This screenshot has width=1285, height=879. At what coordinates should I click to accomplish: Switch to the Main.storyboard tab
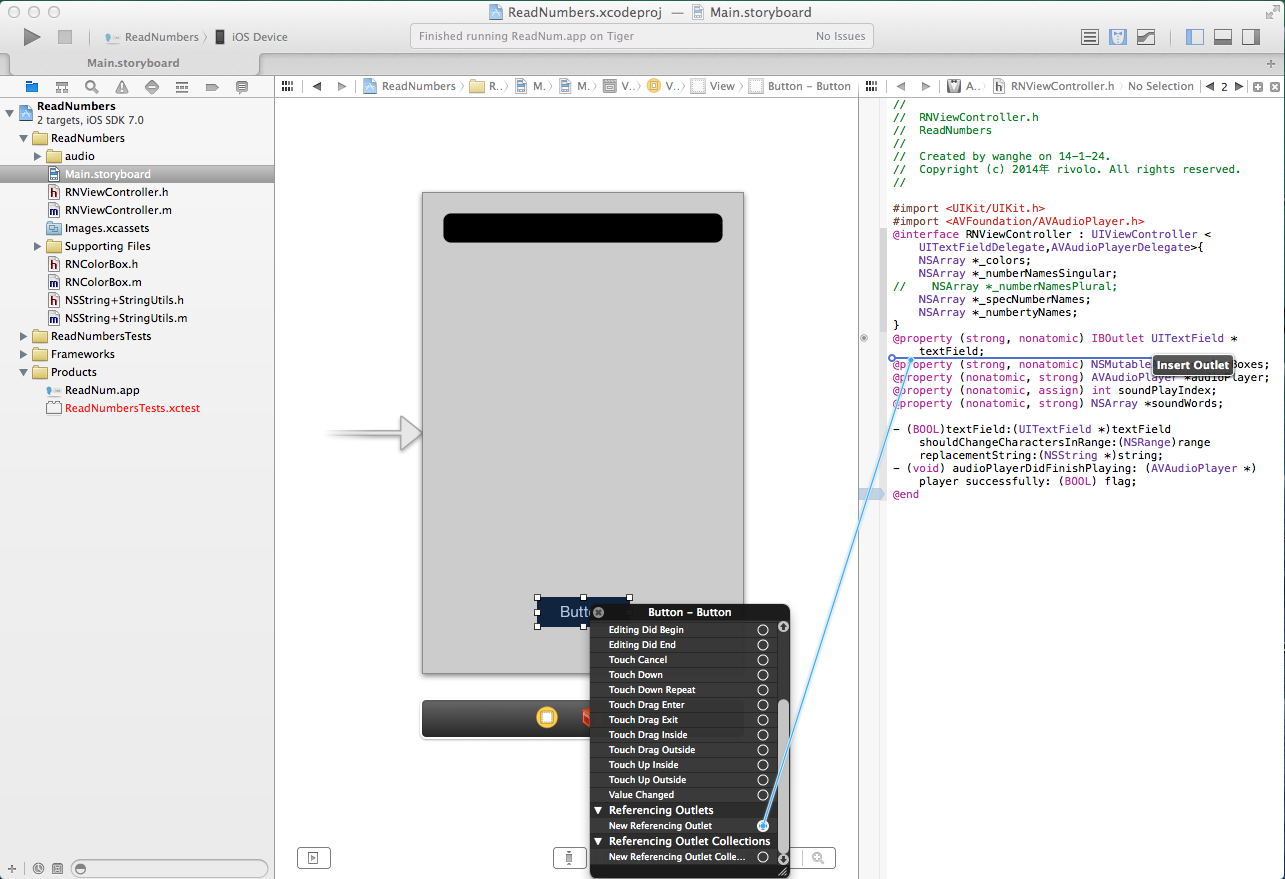[133, 63]
